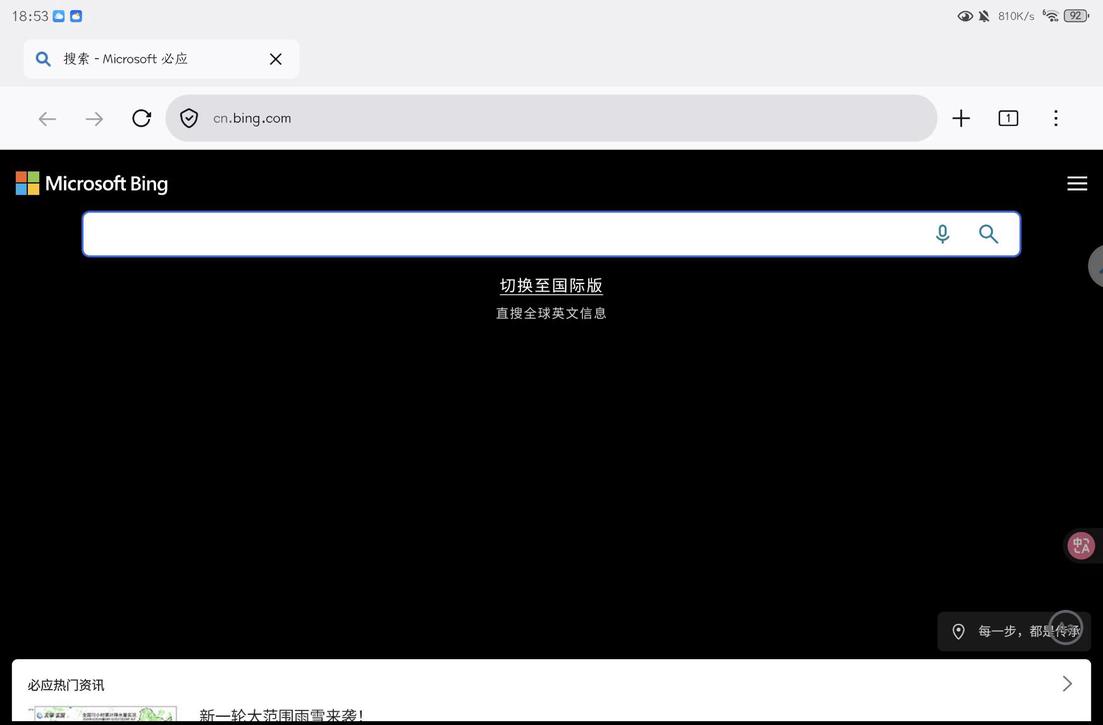Open the Bing hamburger menu
Viewport: 1103px width, 725px height.
pyautogui.click(x=1077, y=183)
